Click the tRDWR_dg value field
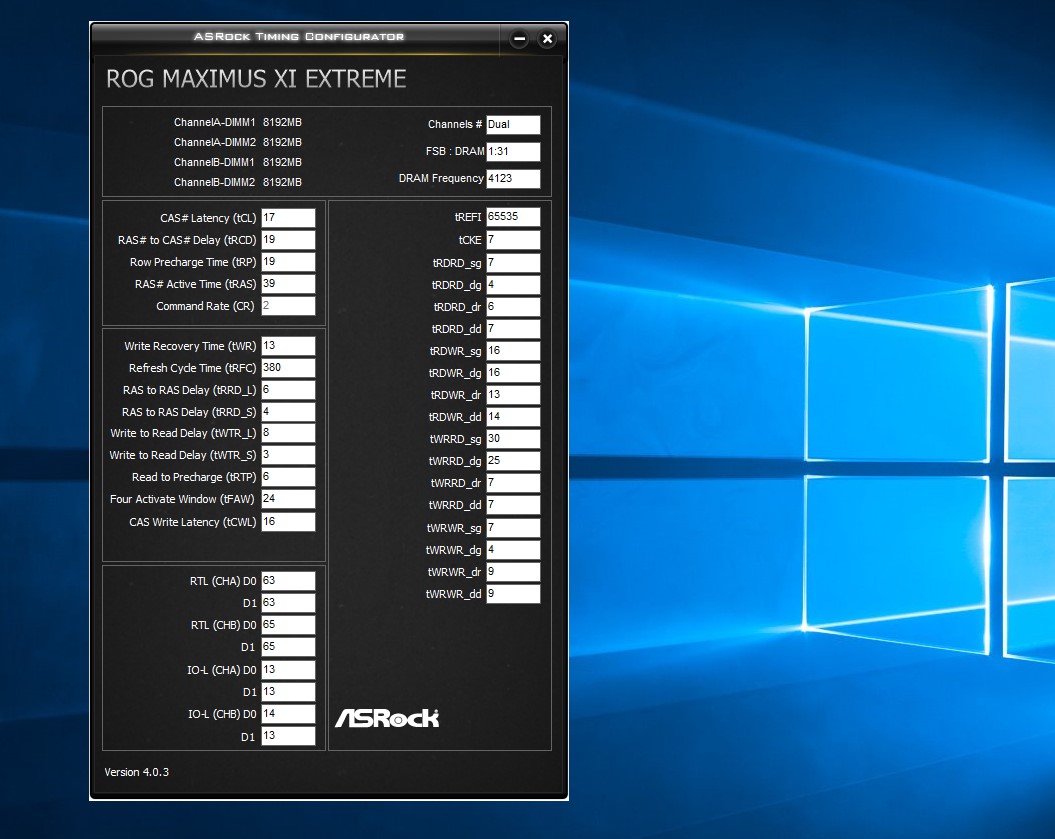 pos(513,373)
